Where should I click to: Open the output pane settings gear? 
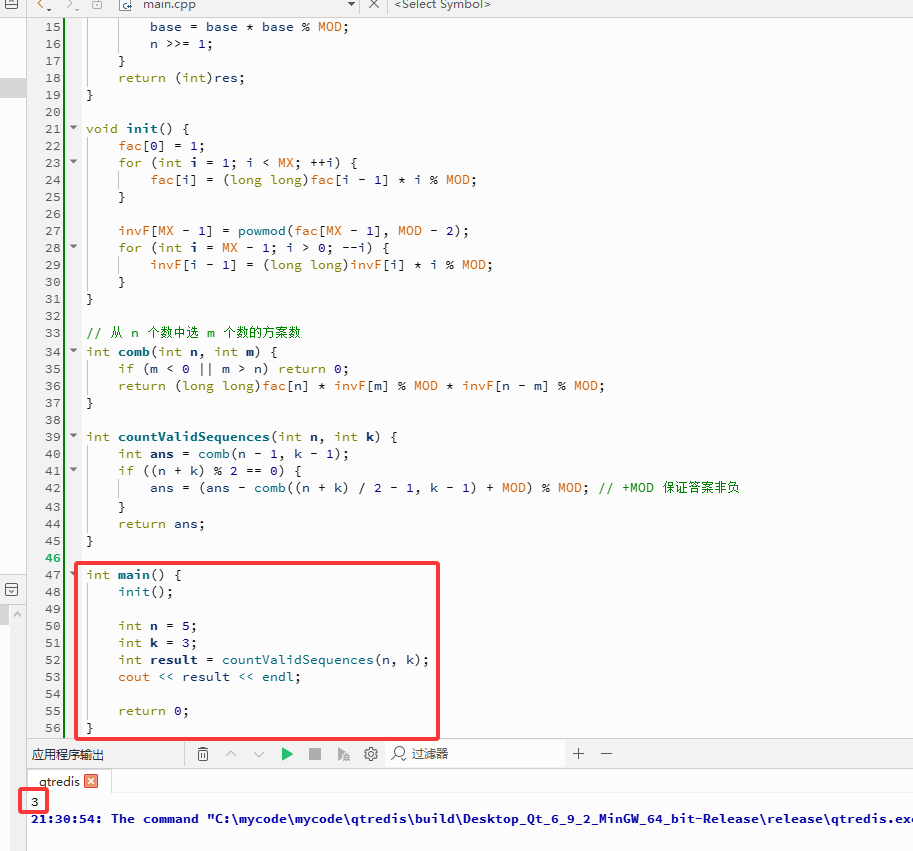371,754
